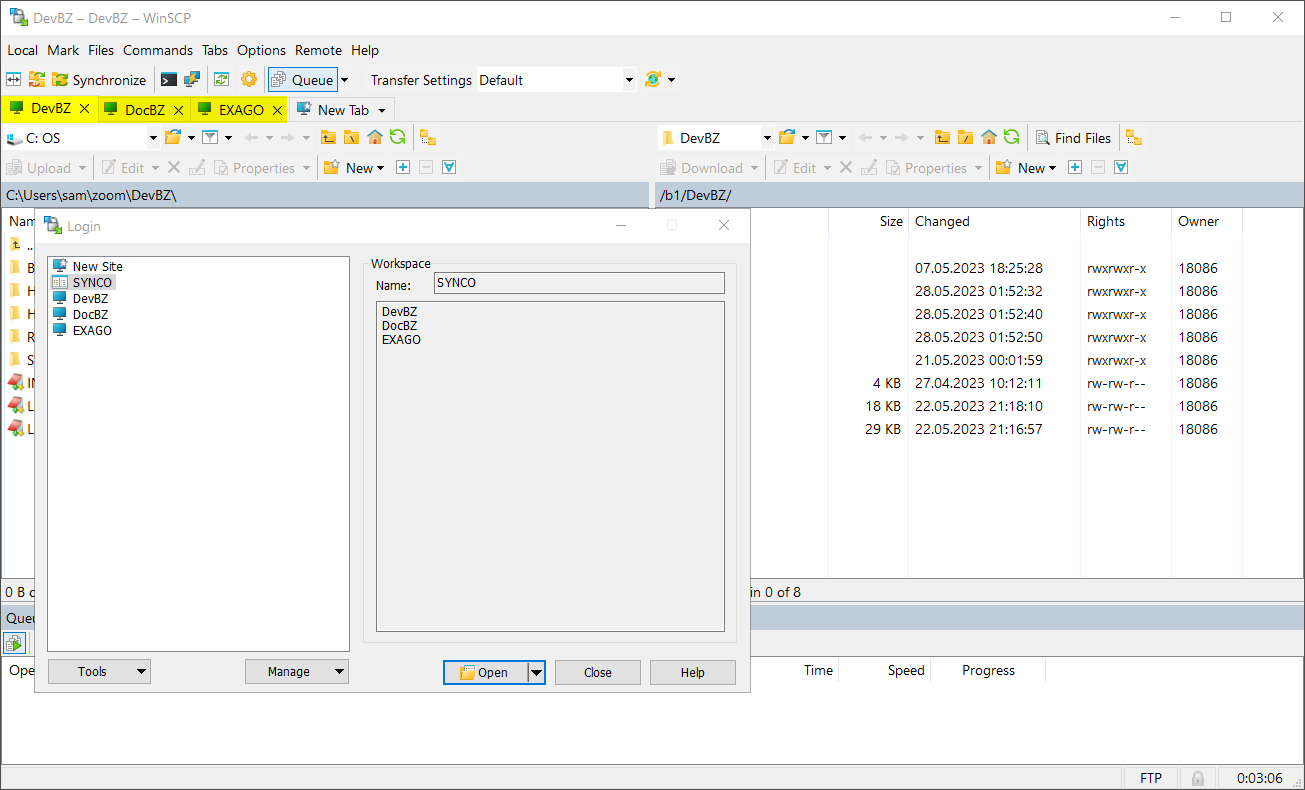Viewport: 1305px width, 790px height.
Task: Go to remote parent directory icon
Action: coord(942,138)
